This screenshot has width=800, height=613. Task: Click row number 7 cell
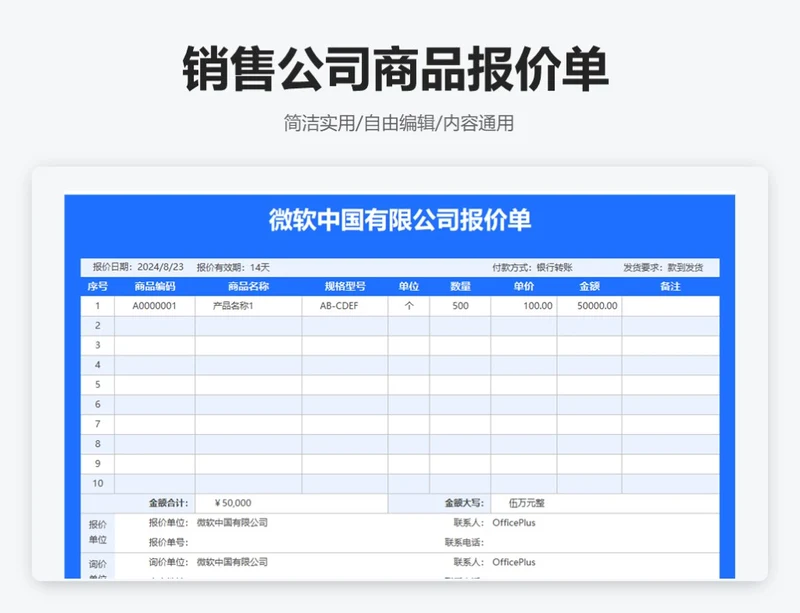(97, 424)
